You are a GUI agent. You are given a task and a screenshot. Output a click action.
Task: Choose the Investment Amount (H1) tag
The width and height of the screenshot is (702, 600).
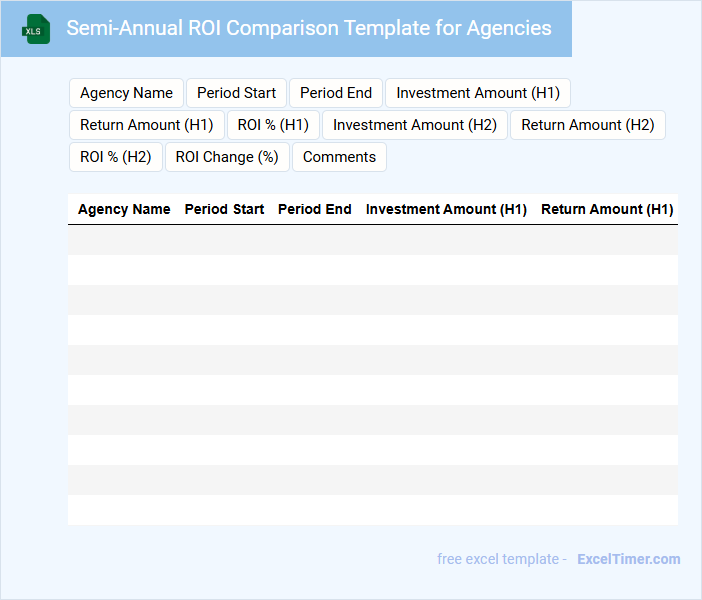point(477,93)
